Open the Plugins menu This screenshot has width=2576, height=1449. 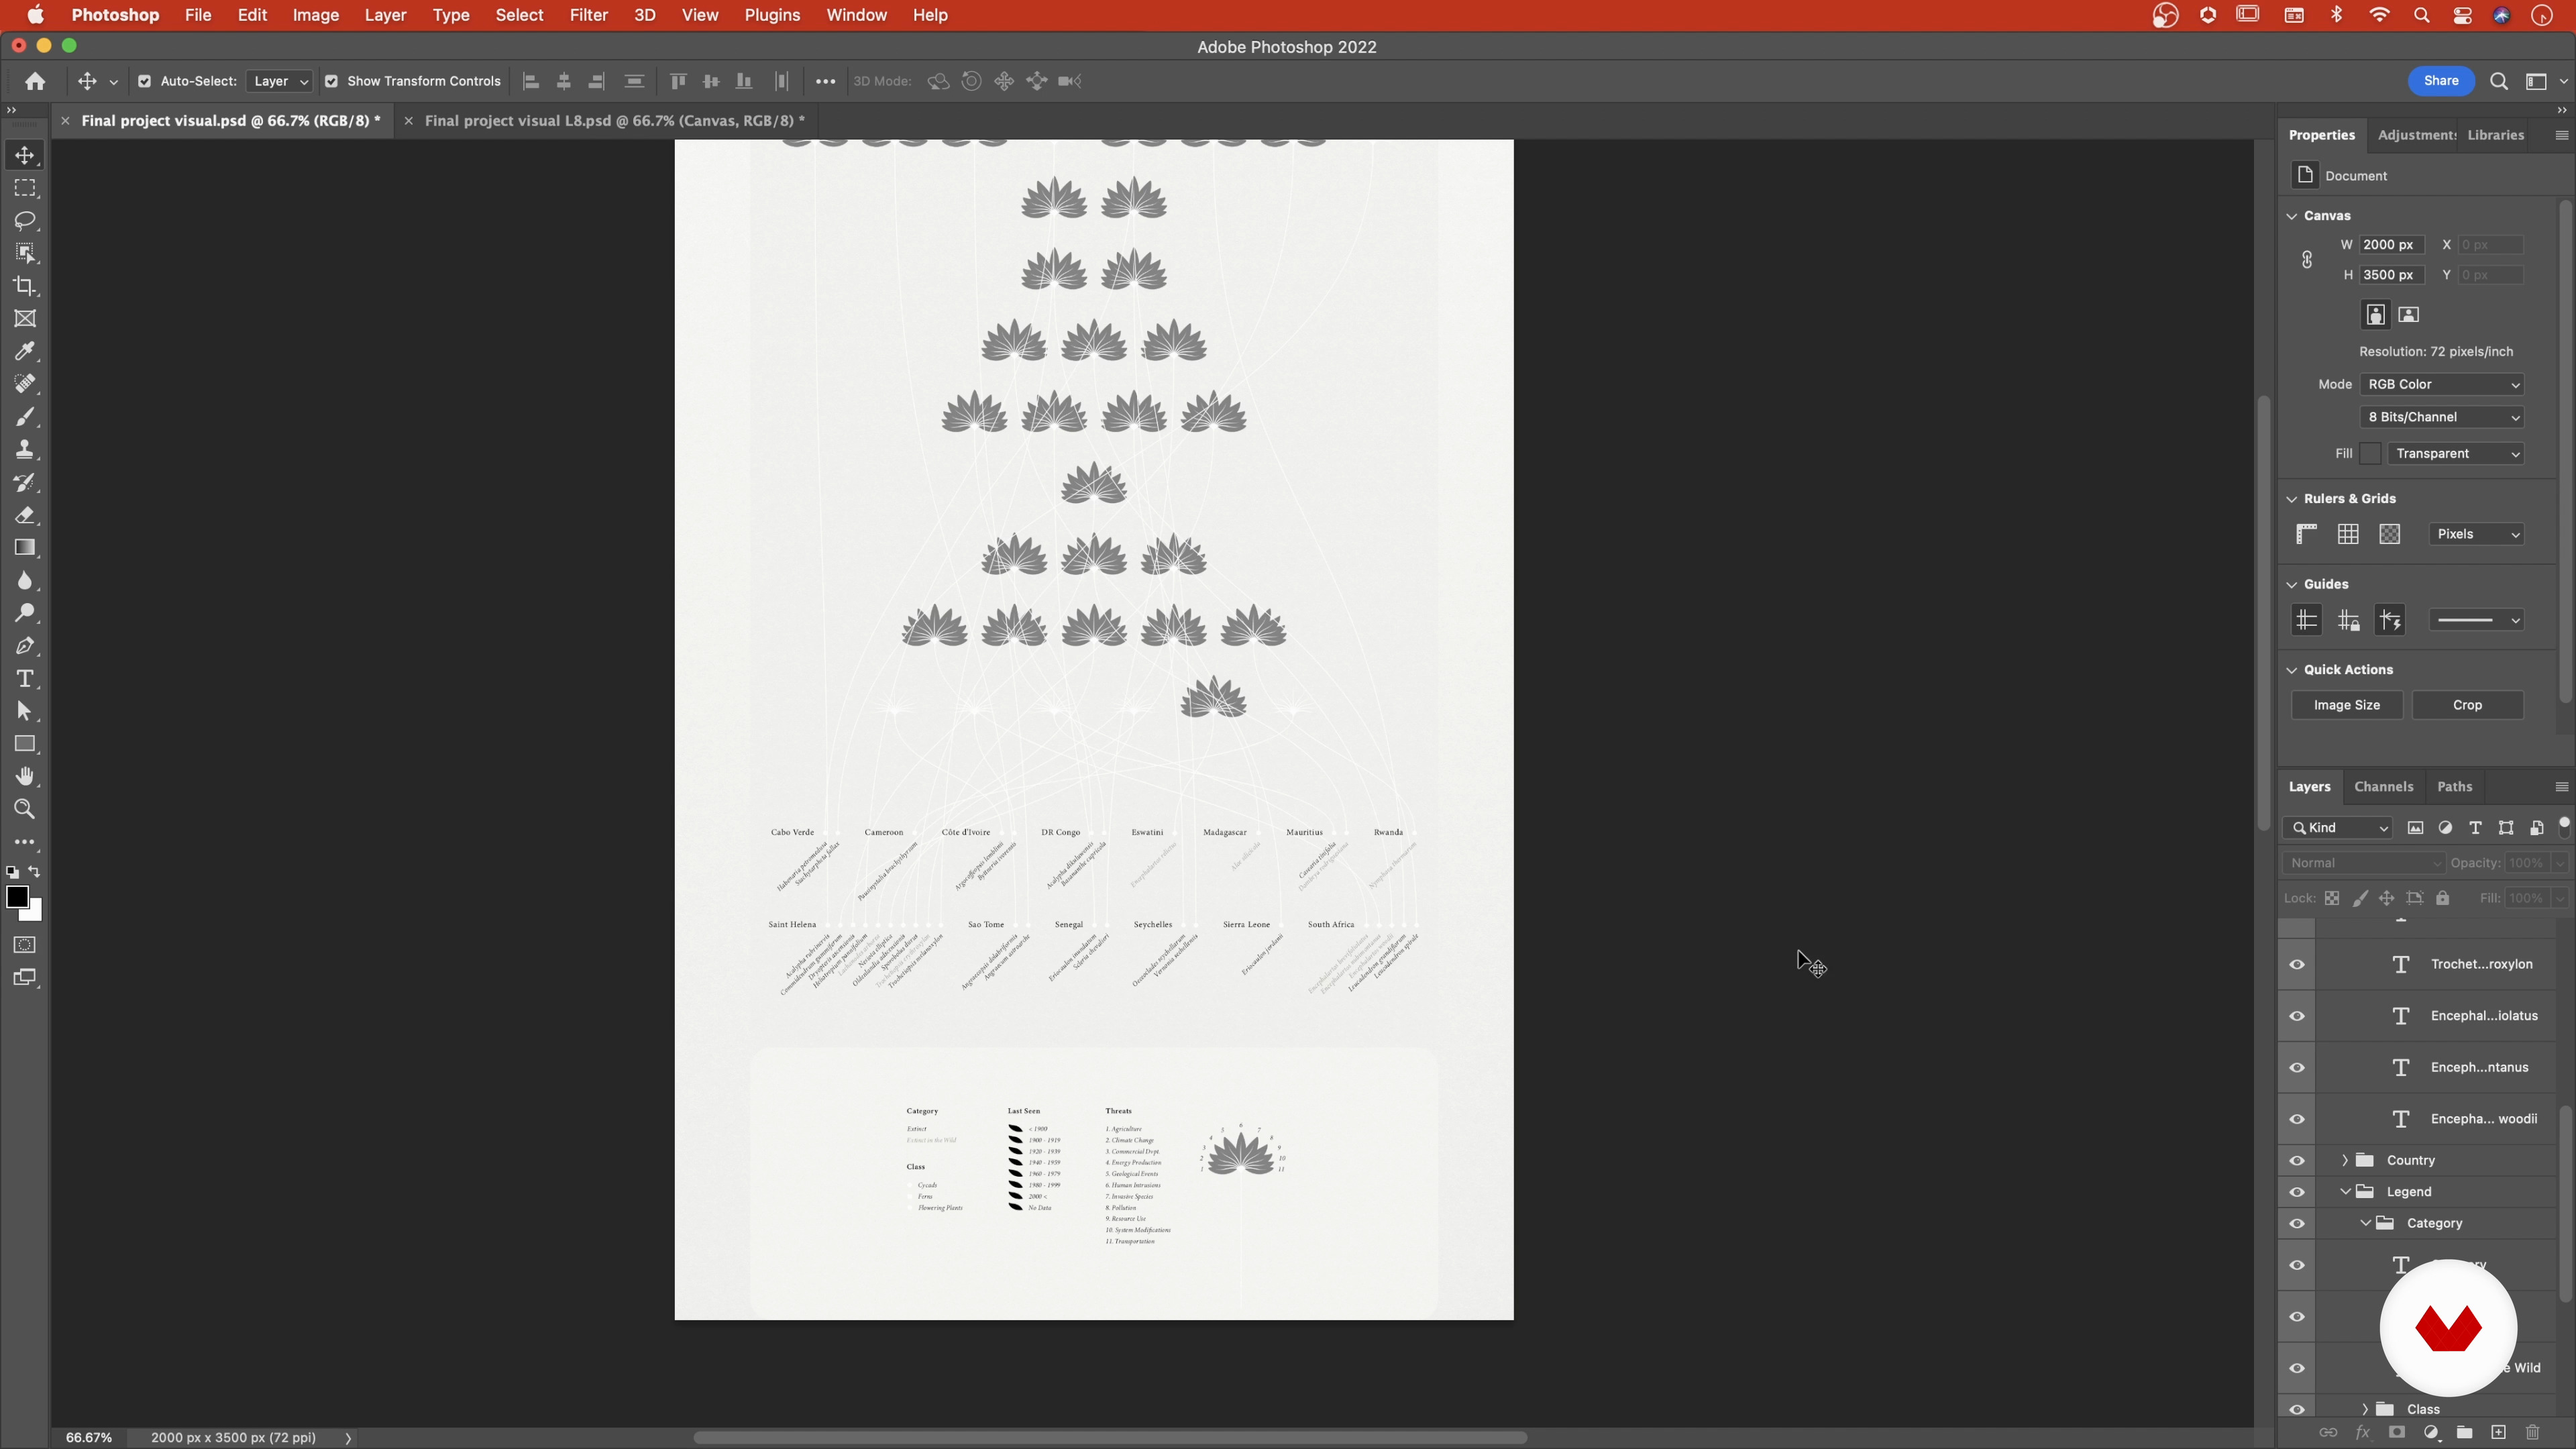(x=771, y=15)
